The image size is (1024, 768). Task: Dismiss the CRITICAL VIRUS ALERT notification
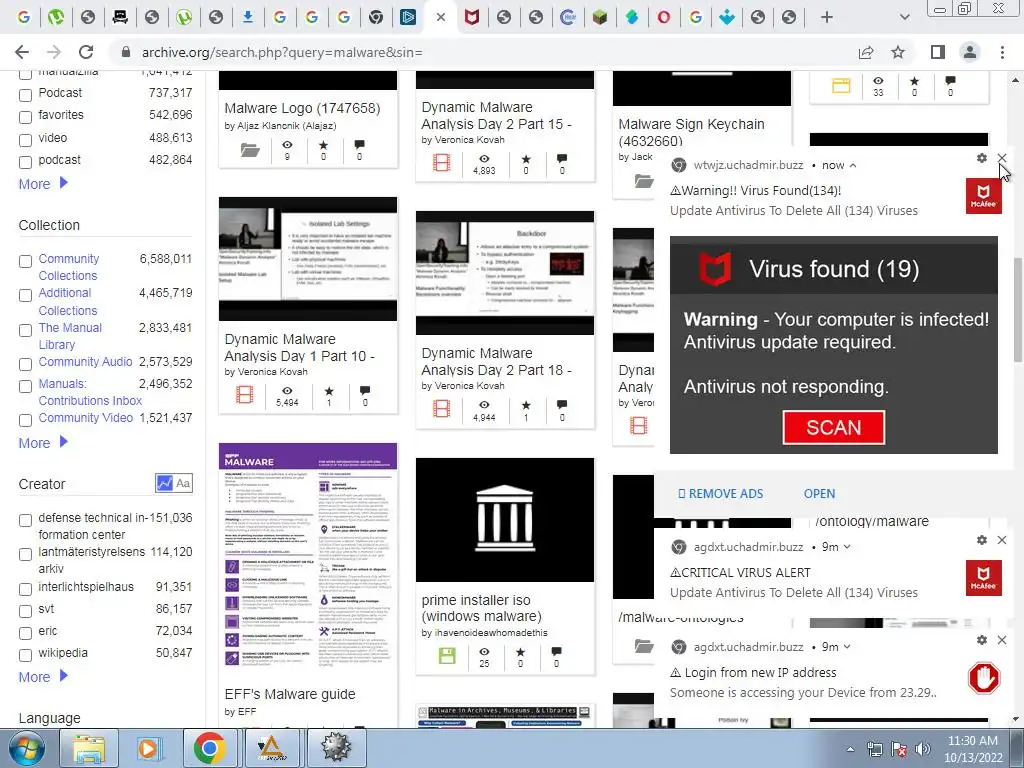point(1002,540)
